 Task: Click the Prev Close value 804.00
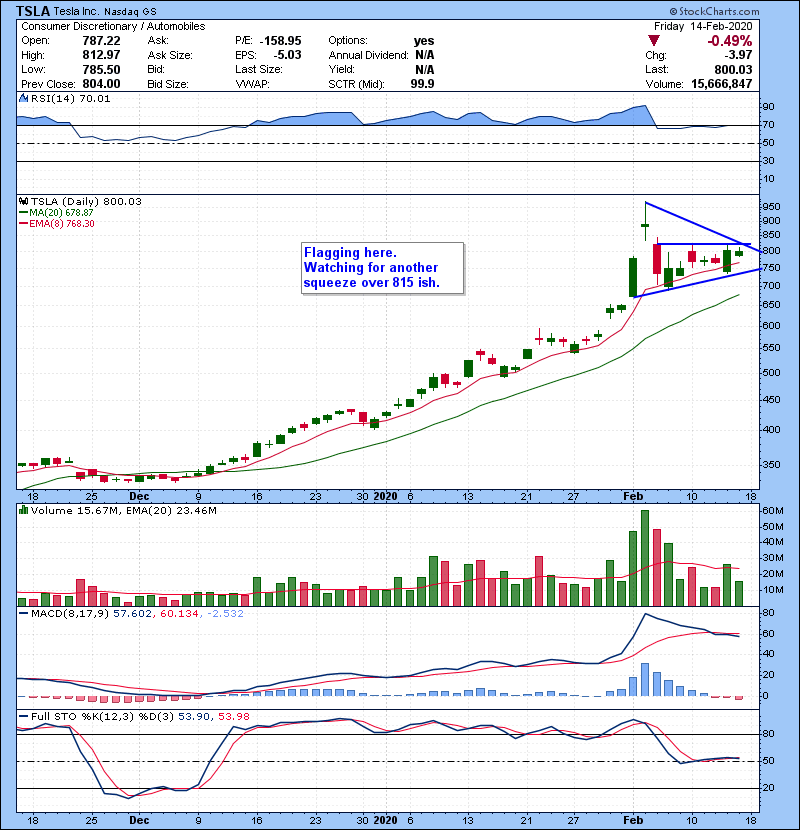click(101, 84)
